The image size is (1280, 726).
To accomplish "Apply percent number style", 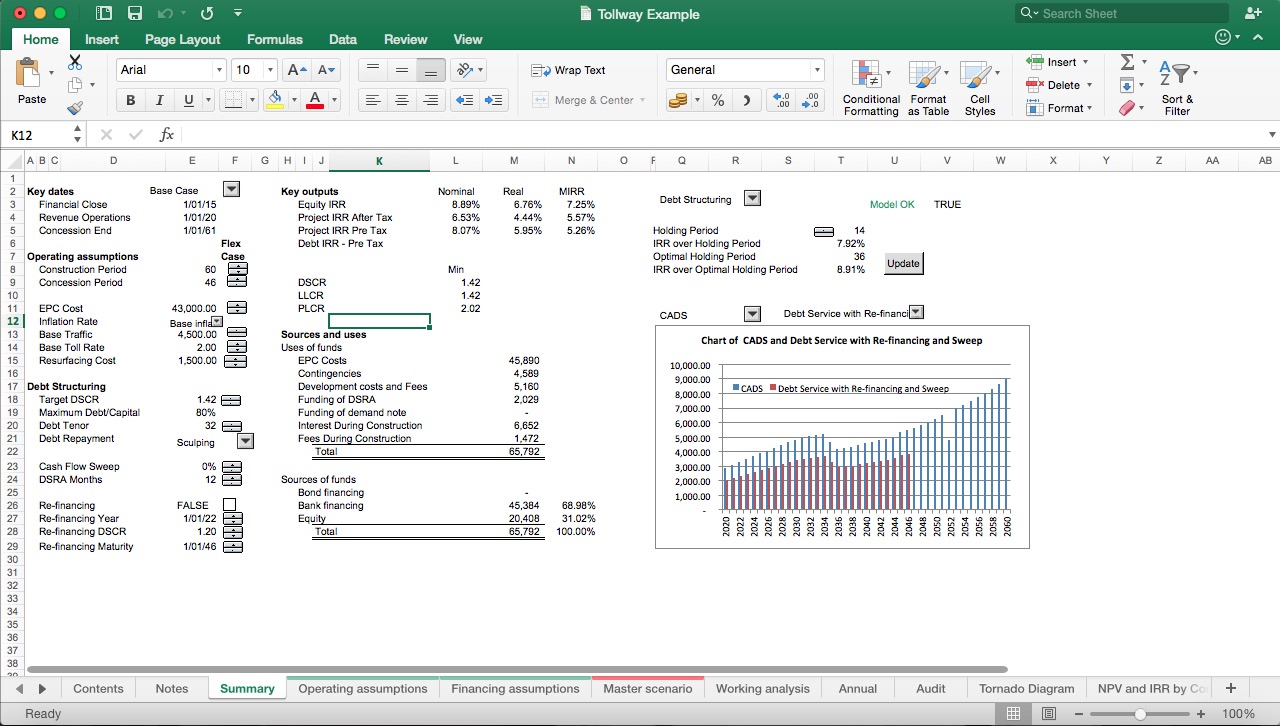I will 716,100.
